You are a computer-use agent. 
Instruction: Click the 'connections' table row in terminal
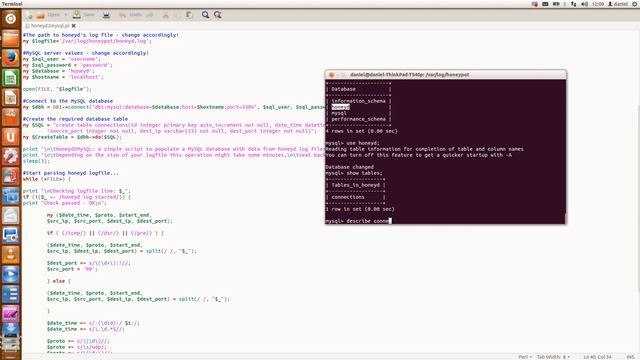(348, 197)
